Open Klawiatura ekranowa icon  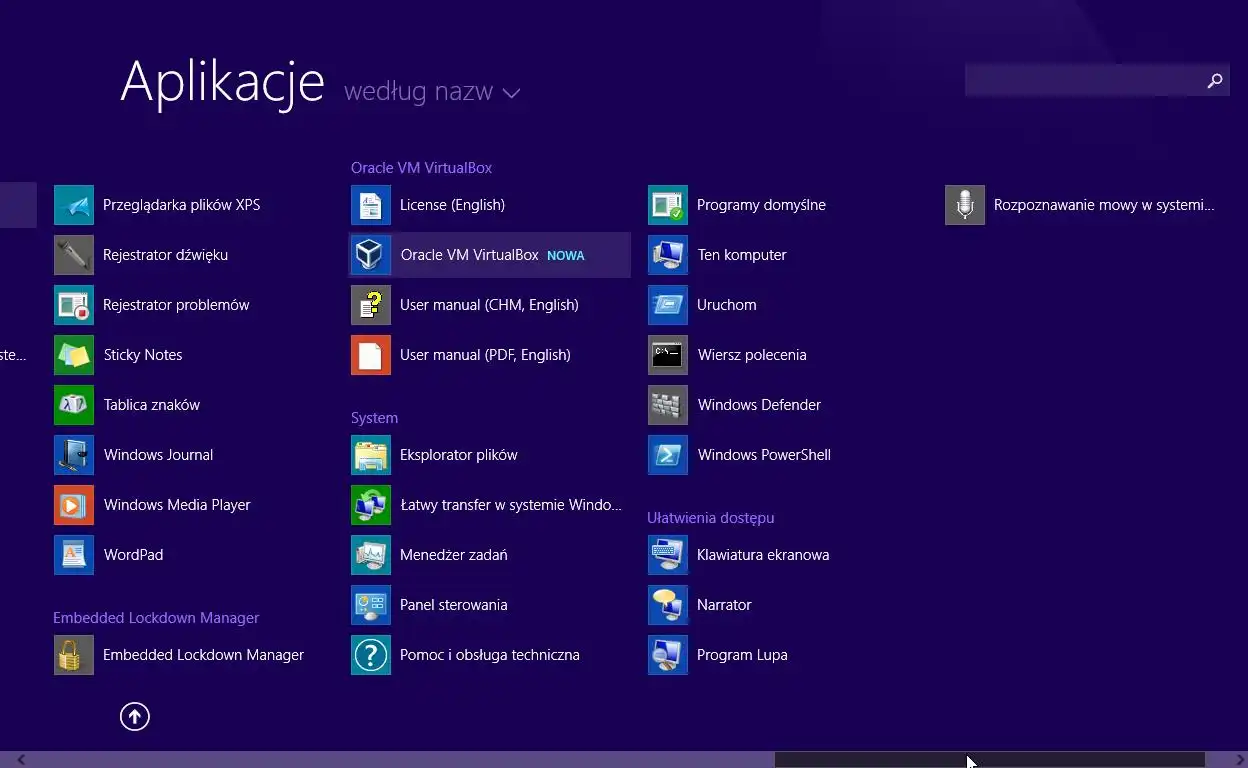[x=668, y=555]
